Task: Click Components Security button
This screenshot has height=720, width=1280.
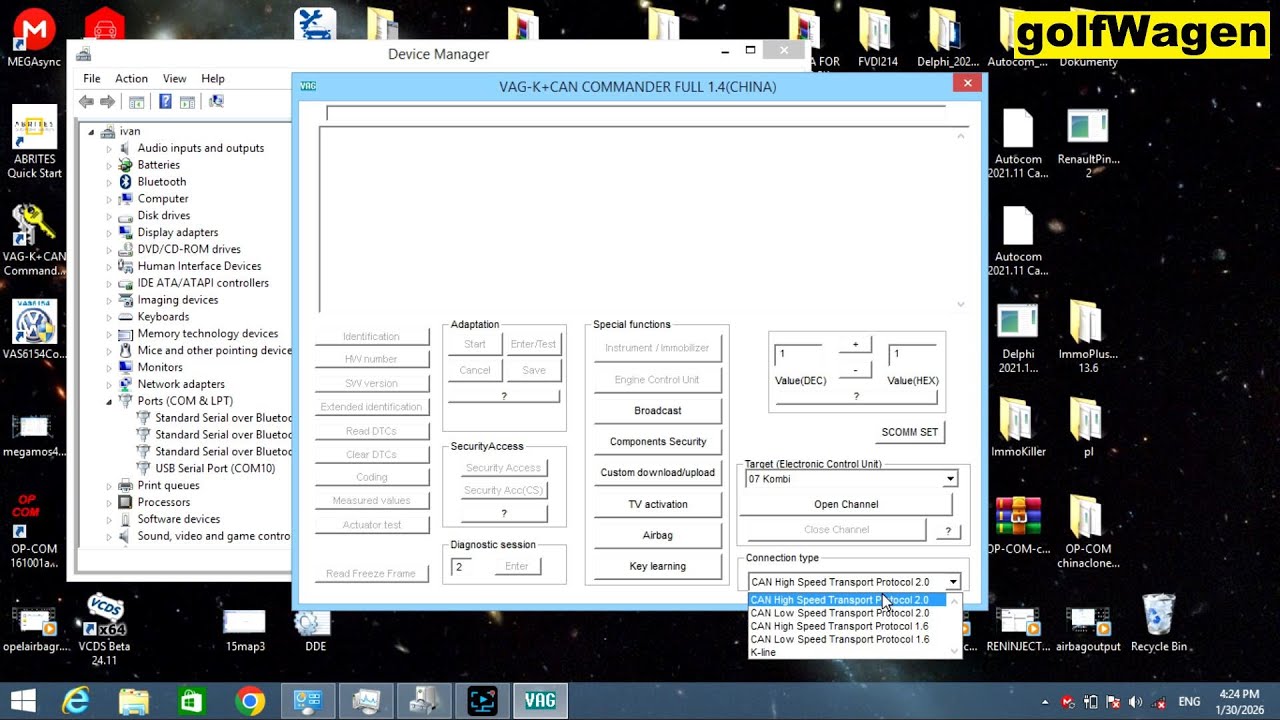Action: [x=658, y=441]
